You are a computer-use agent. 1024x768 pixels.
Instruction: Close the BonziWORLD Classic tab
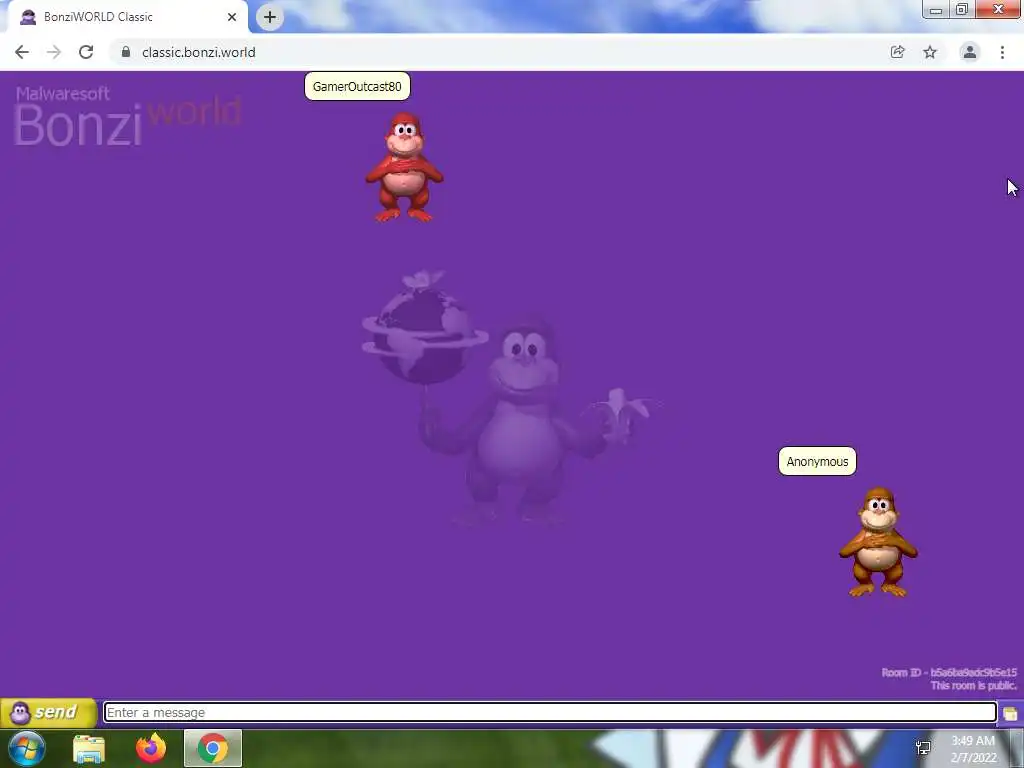coord(232,17)
